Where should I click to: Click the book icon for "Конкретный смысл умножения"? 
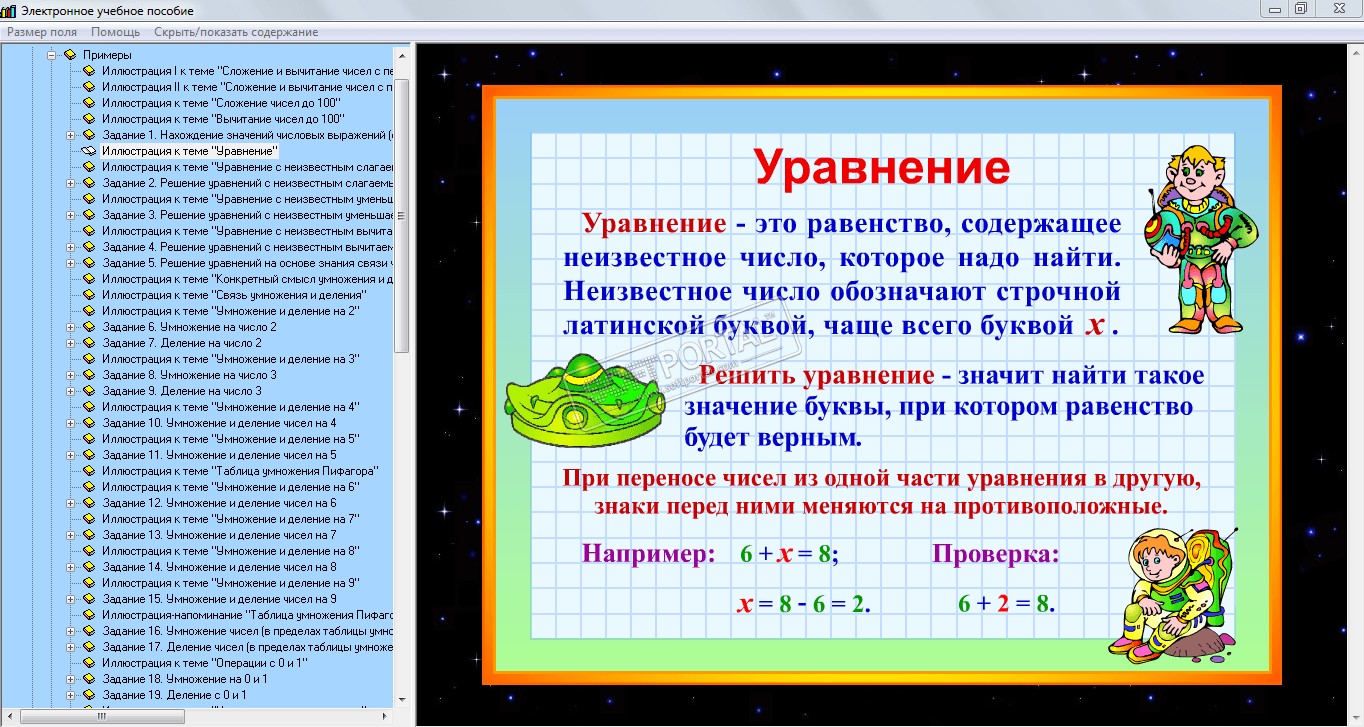[x=88, y=279]
